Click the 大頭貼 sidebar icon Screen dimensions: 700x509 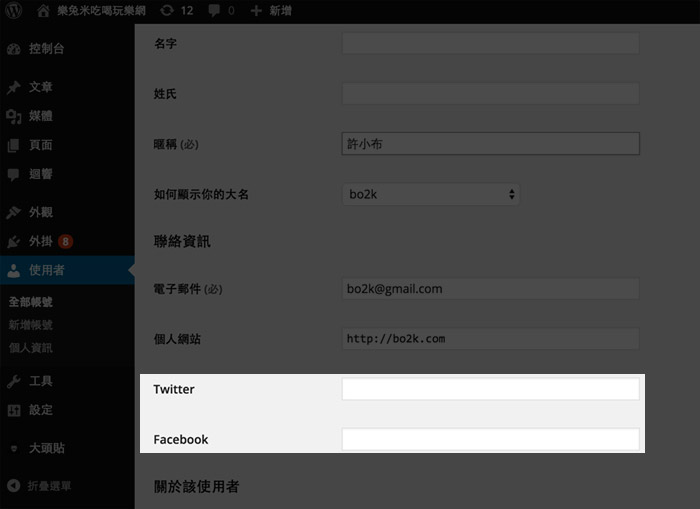click(x=14, y=448)
